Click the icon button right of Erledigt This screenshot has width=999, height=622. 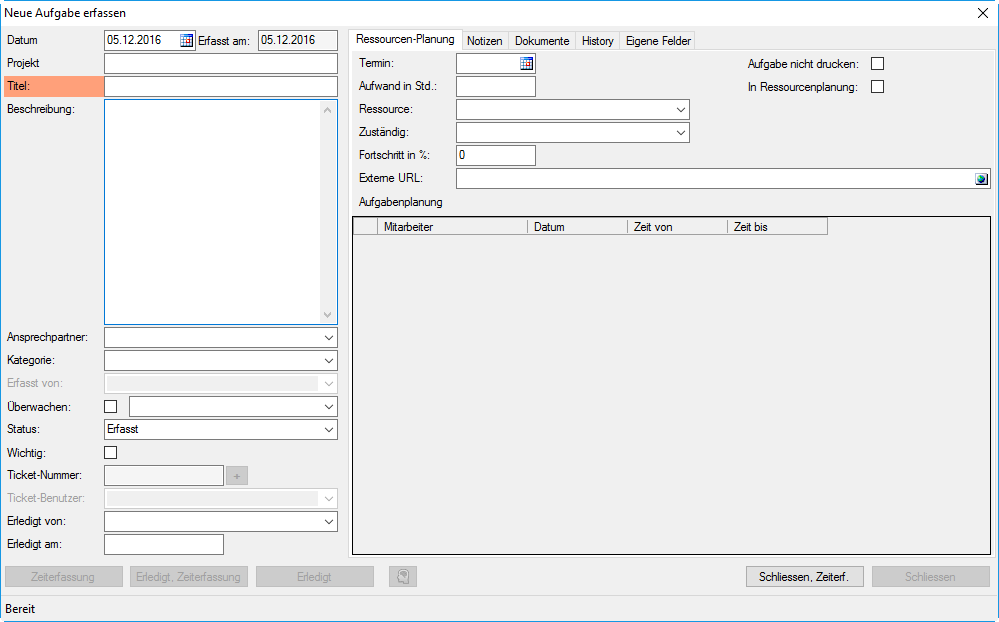pos(402,577)
